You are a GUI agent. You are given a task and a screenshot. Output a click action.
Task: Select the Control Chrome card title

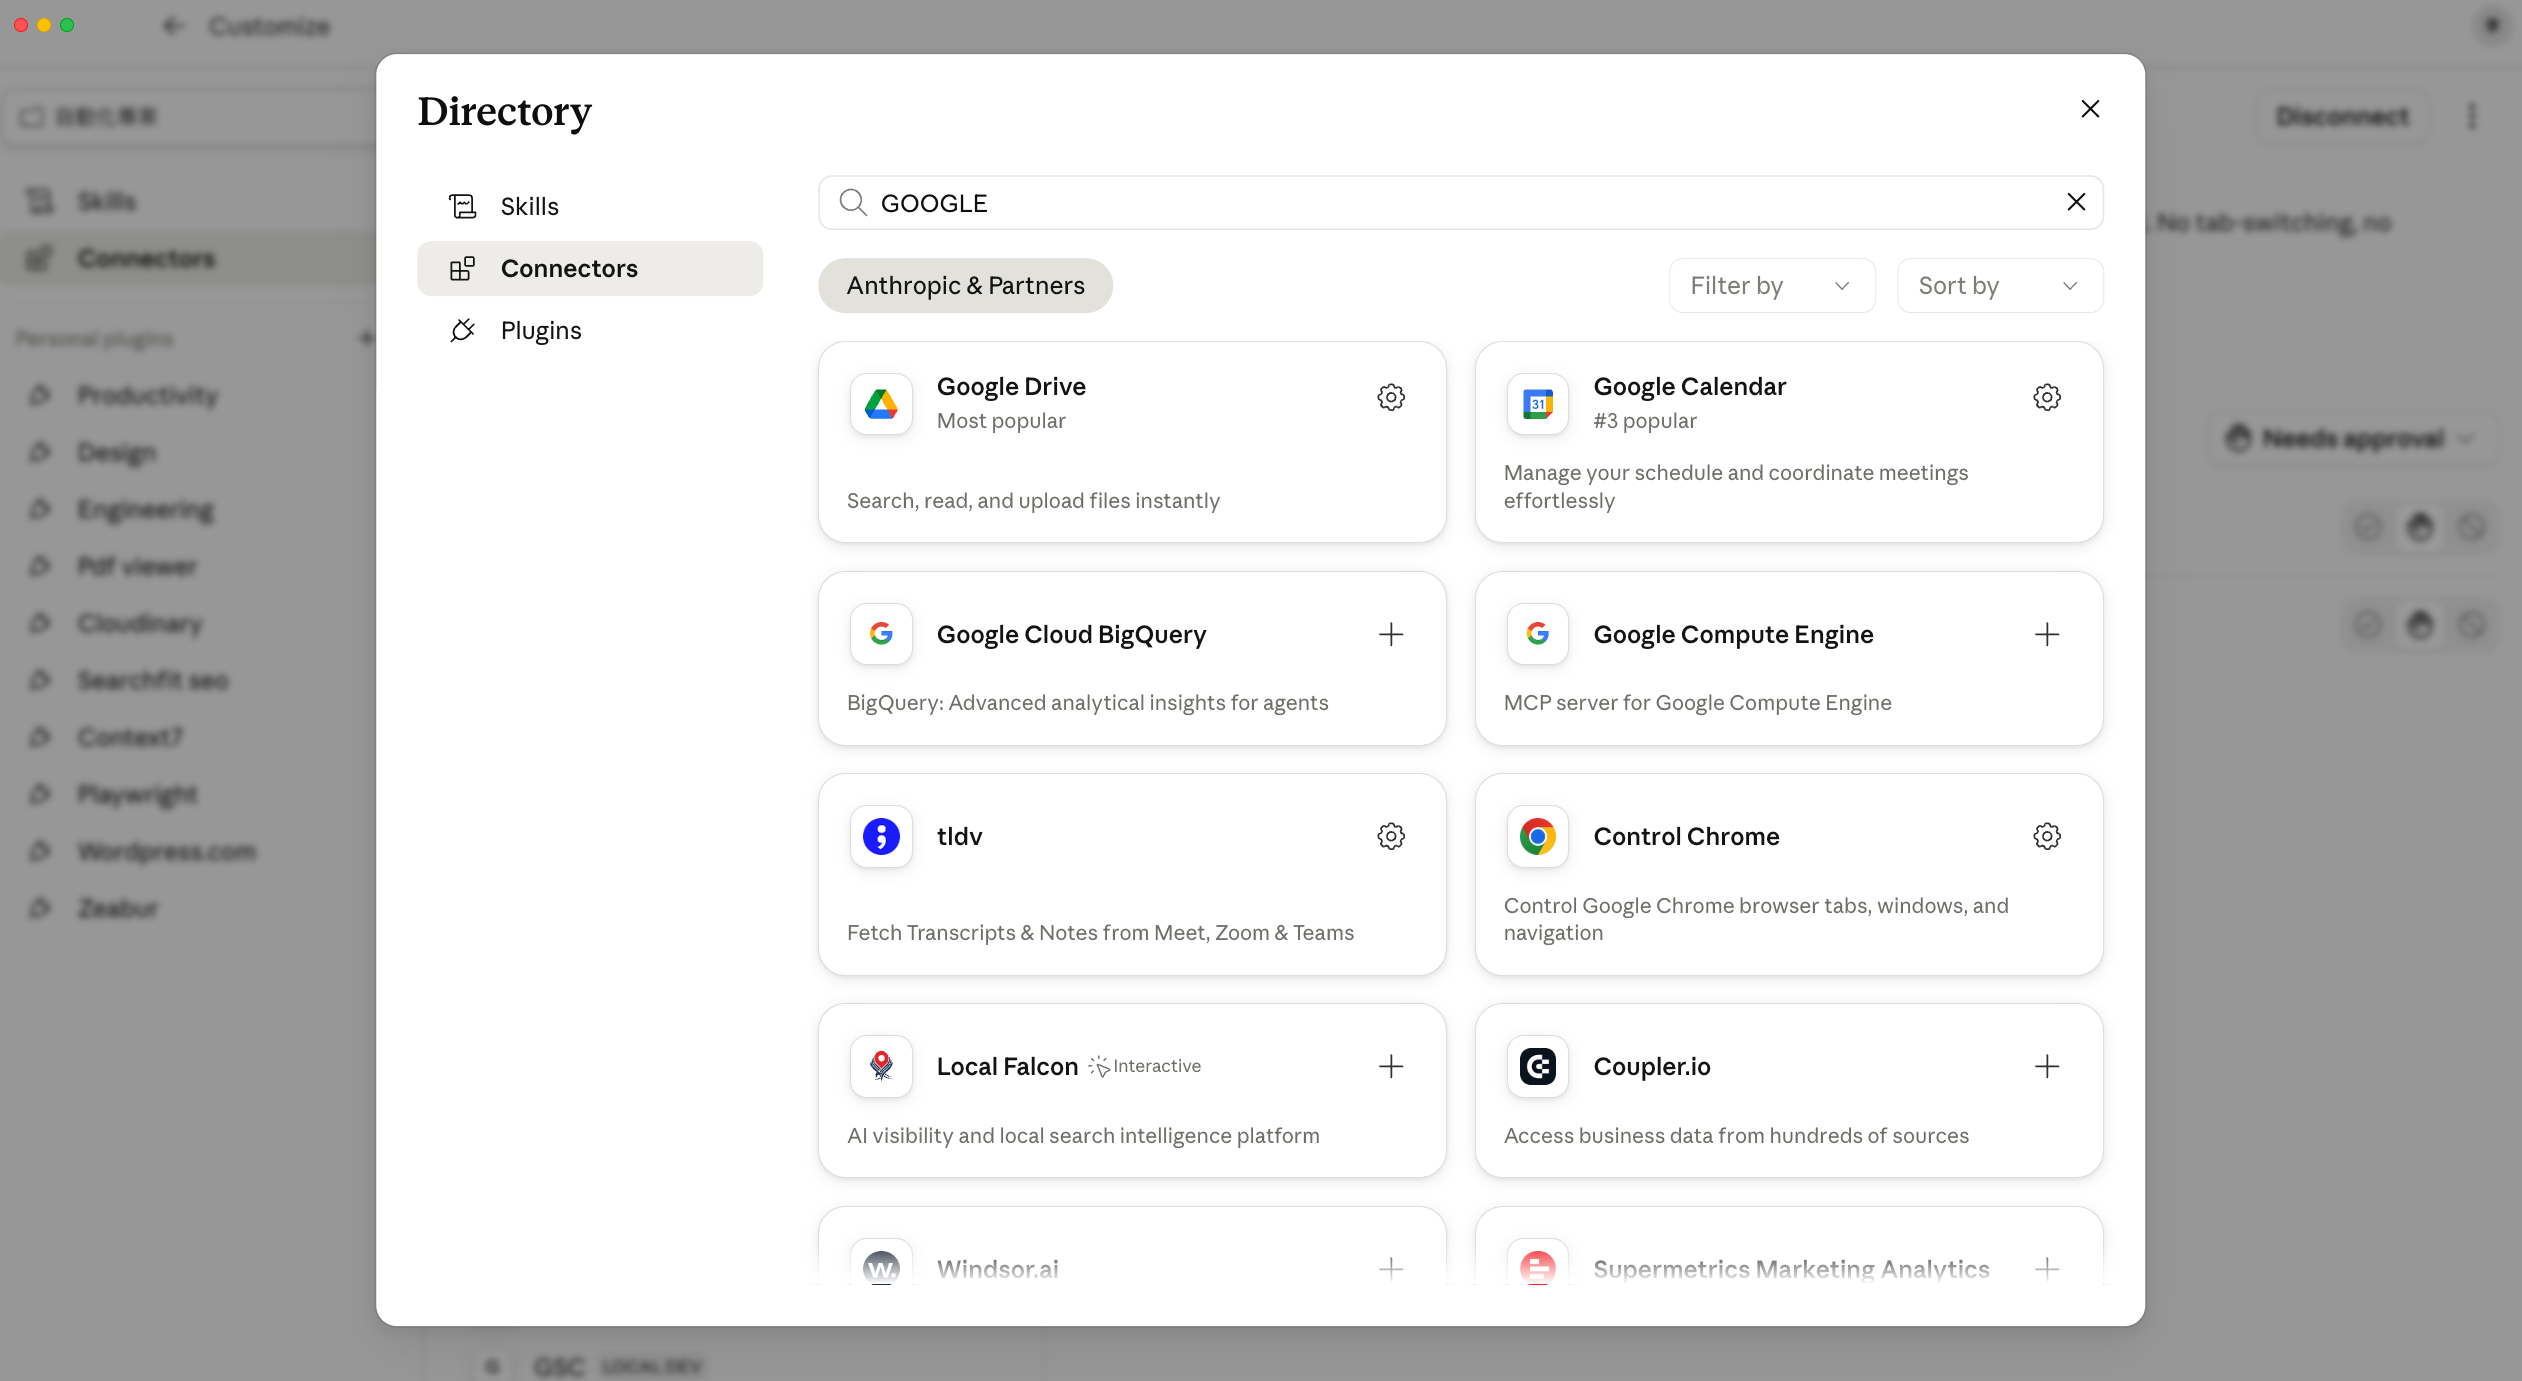coord(1686,836)
